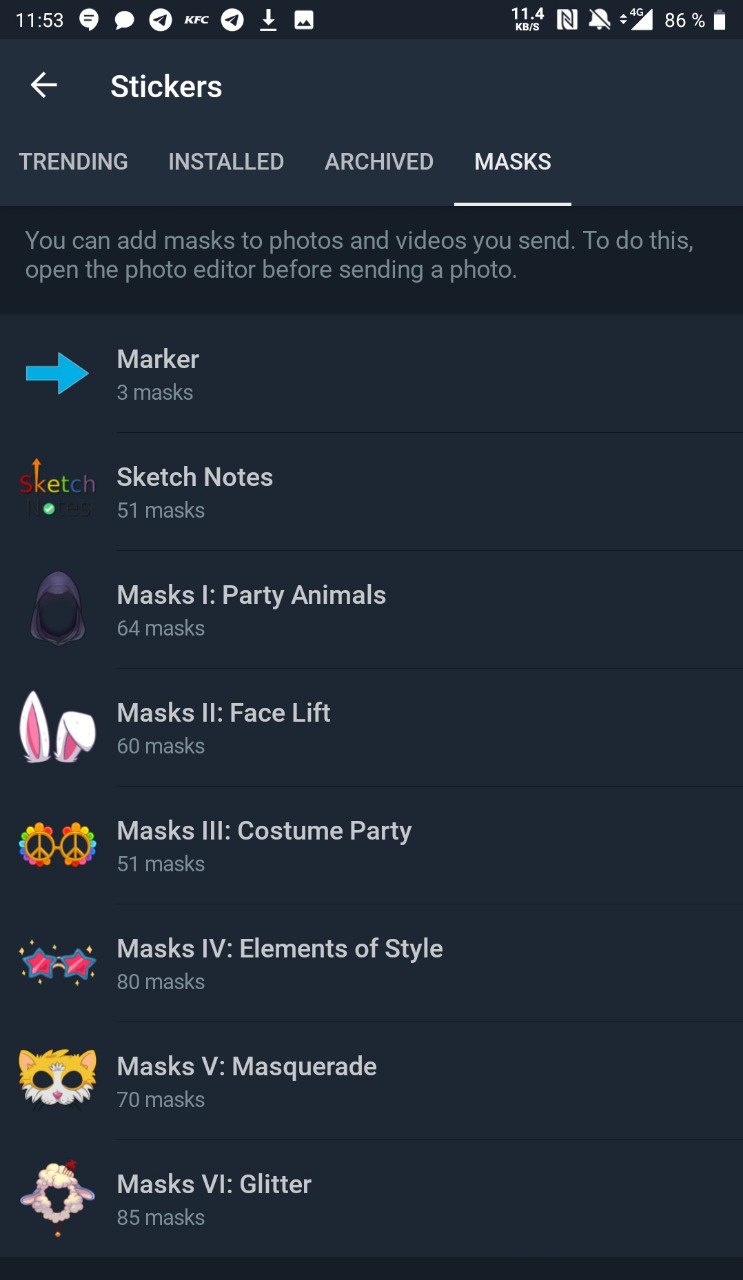
Task: Tap the star sunglasses Elements of Style icon
Action: [x=57, y=963]
